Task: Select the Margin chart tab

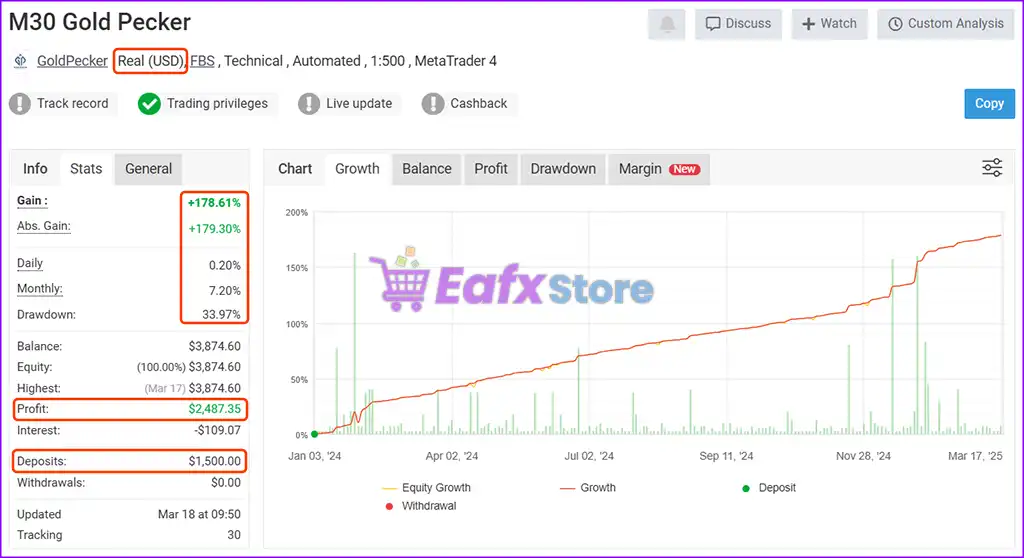Action: coord(659,169)
